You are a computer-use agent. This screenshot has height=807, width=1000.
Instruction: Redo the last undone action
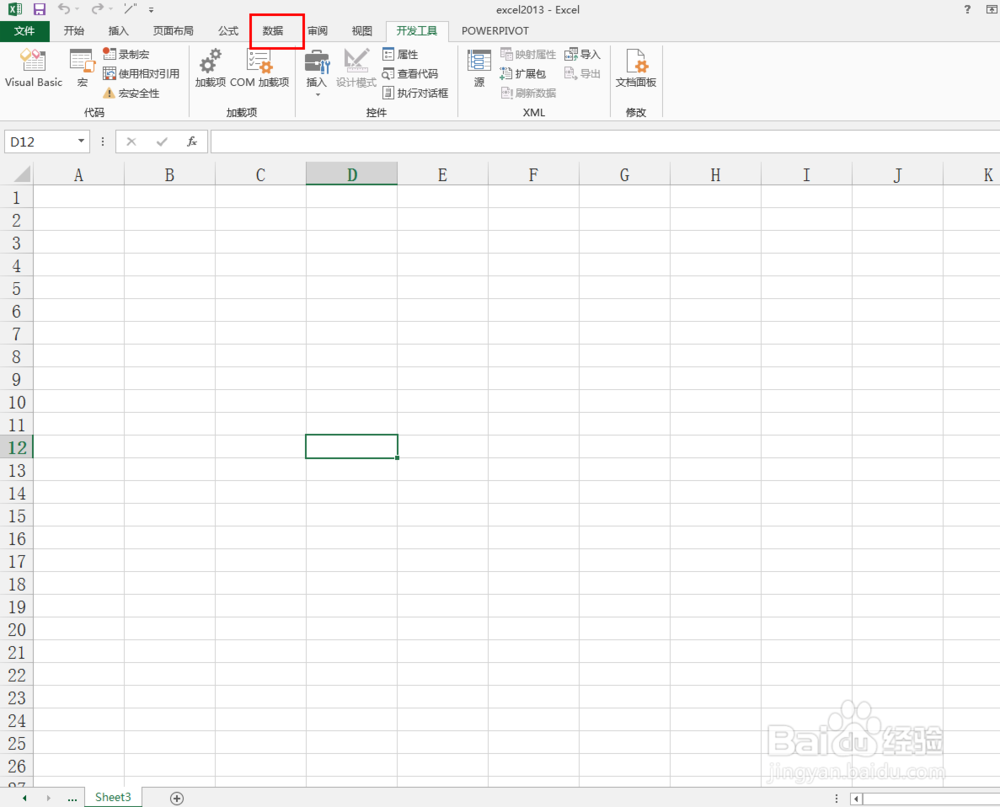point(97,9)
